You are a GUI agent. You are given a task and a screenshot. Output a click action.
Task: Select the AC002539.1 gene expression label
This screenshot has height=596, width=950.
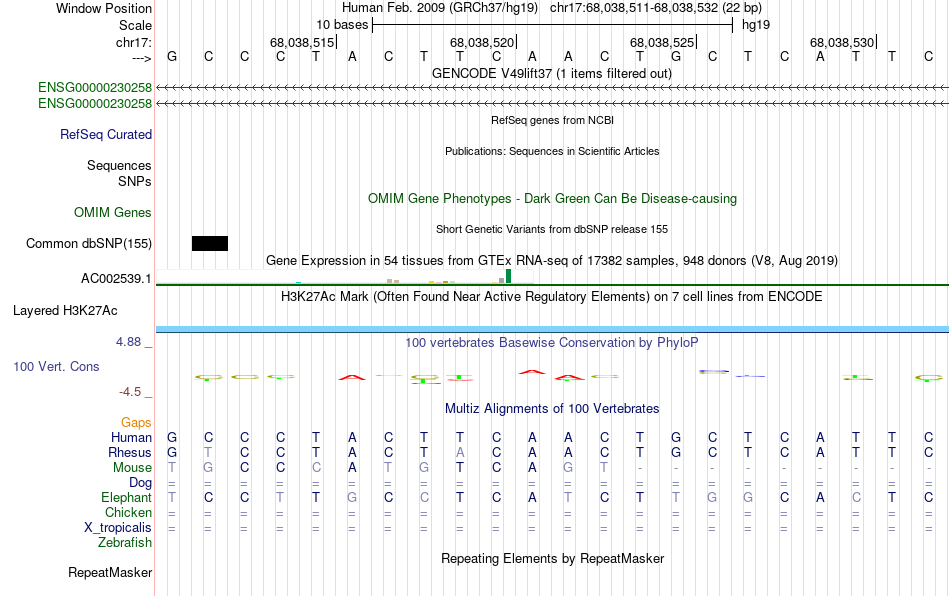tap(116, 279)
